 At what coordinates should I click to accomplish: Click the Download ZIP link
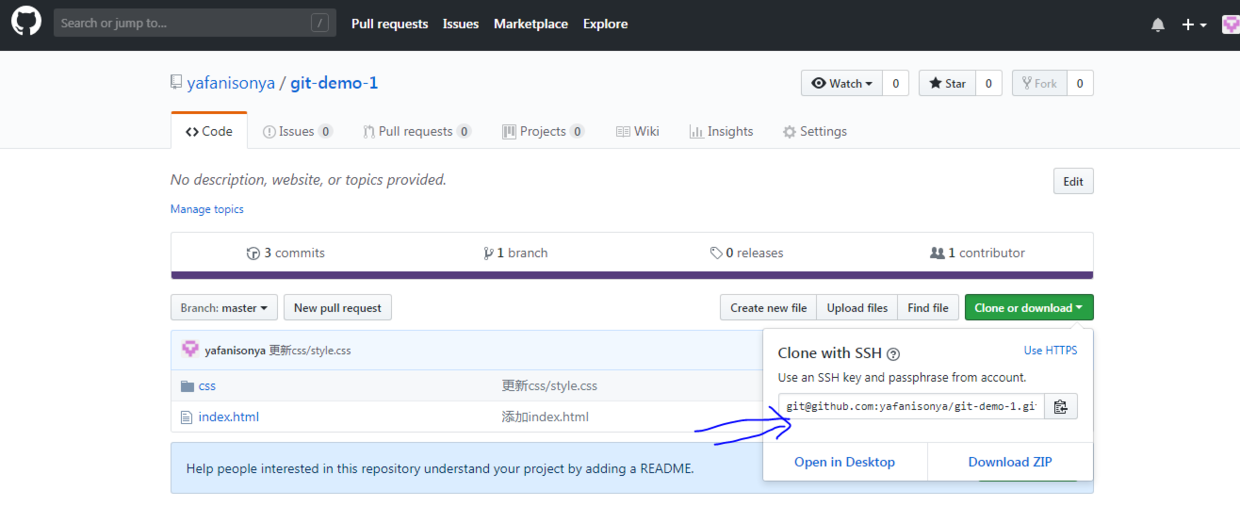click(x=1009, y=462)
